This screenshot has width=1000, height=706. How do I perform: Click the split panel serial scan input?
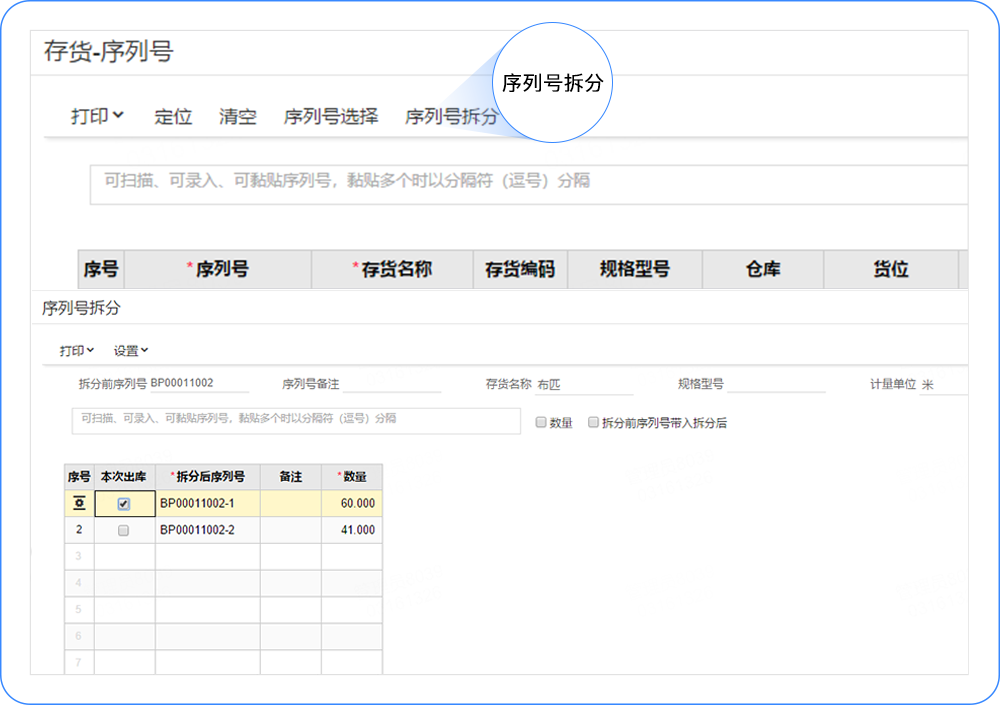[x=296, y=420]
